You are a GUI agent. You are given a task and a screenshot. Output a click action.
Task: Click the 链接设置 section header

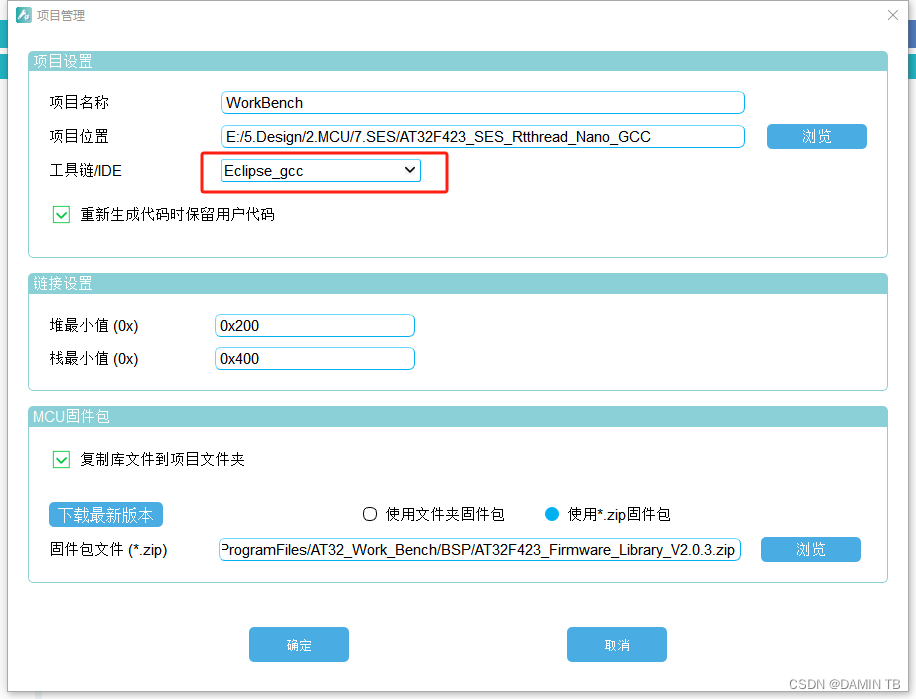pos(458,284)
